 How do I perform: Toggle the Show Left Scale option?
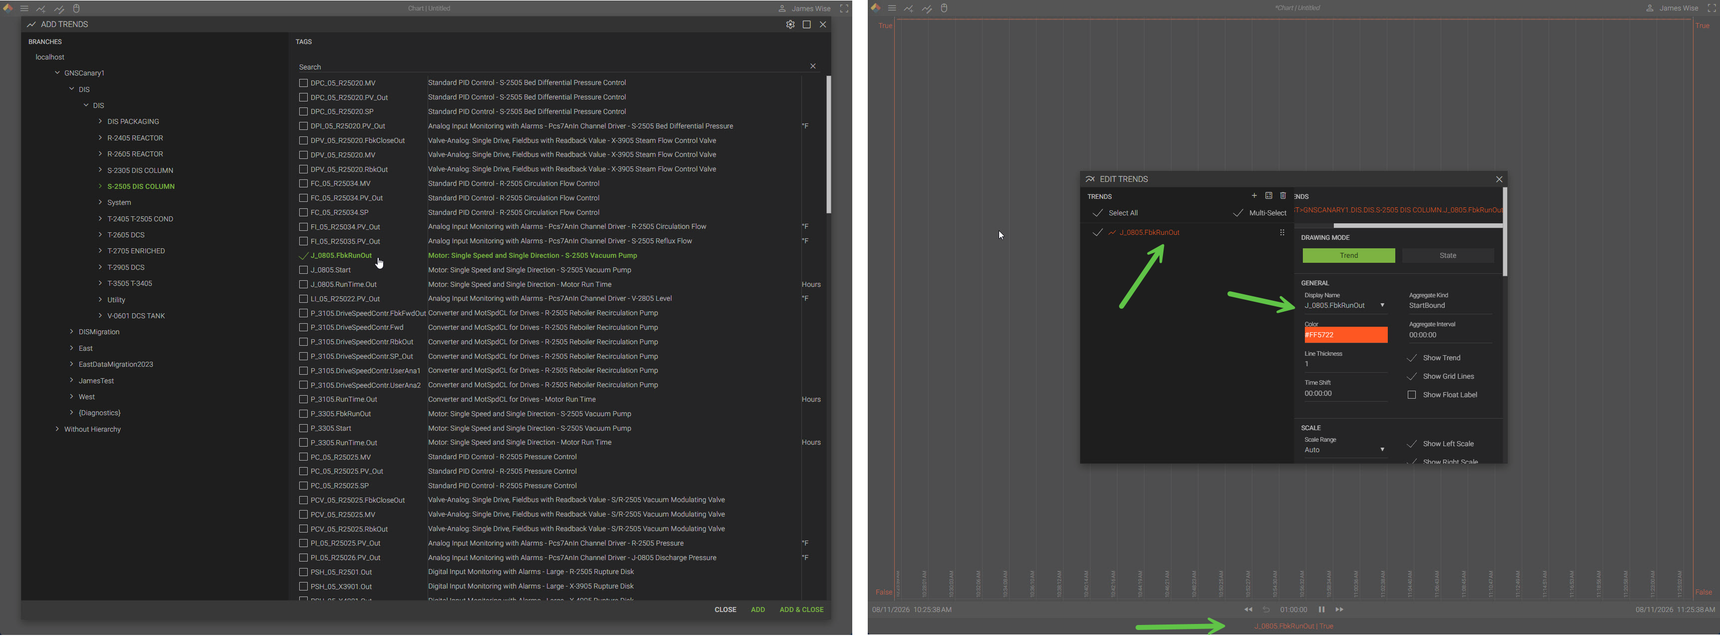pyautogui.click(x=1412, y=444)
